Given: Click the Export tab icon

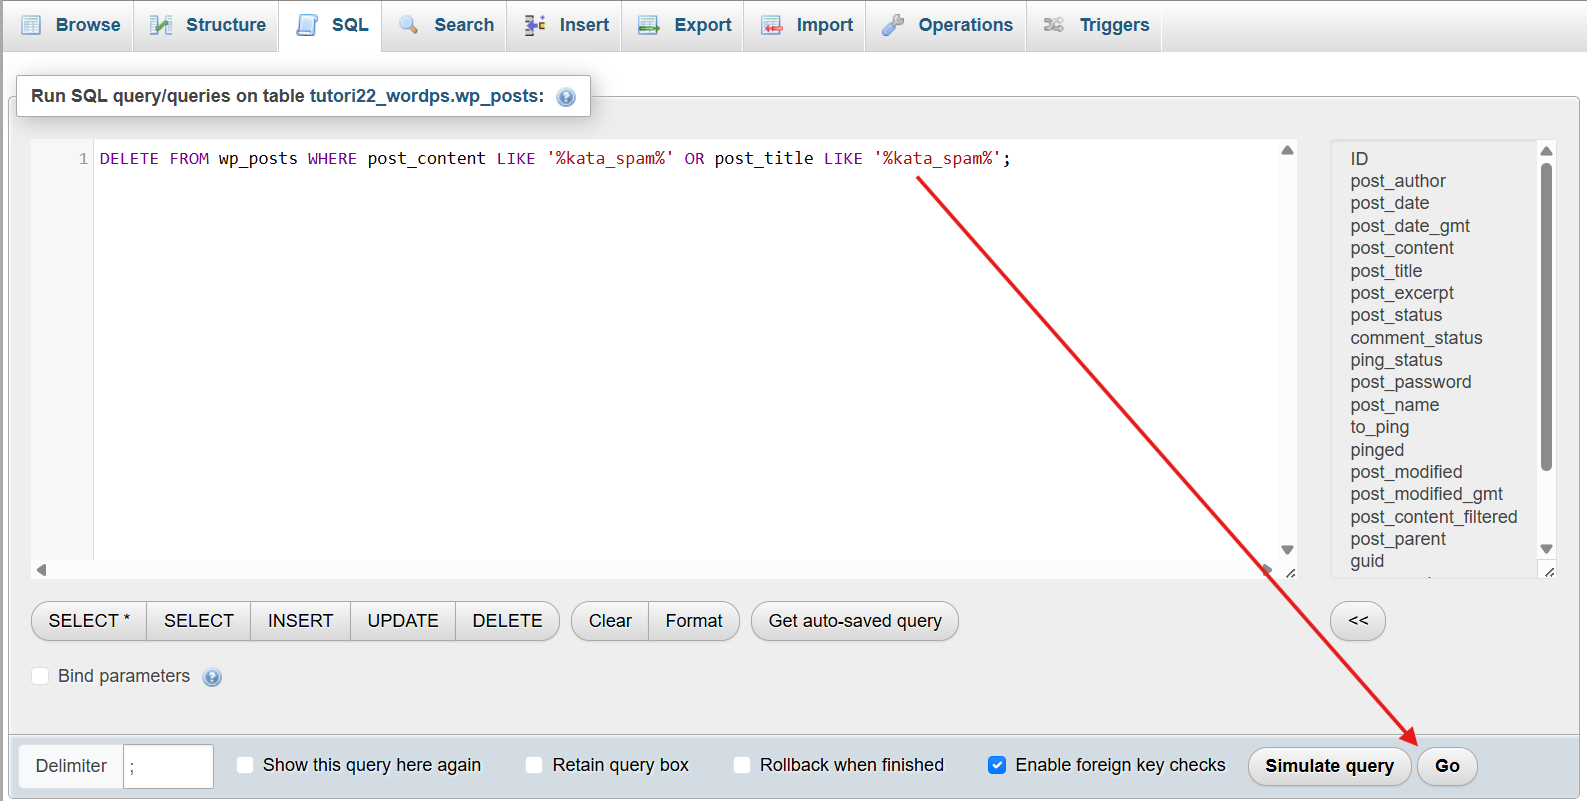Looking at the screenshot, I should [x=649, y=25].
